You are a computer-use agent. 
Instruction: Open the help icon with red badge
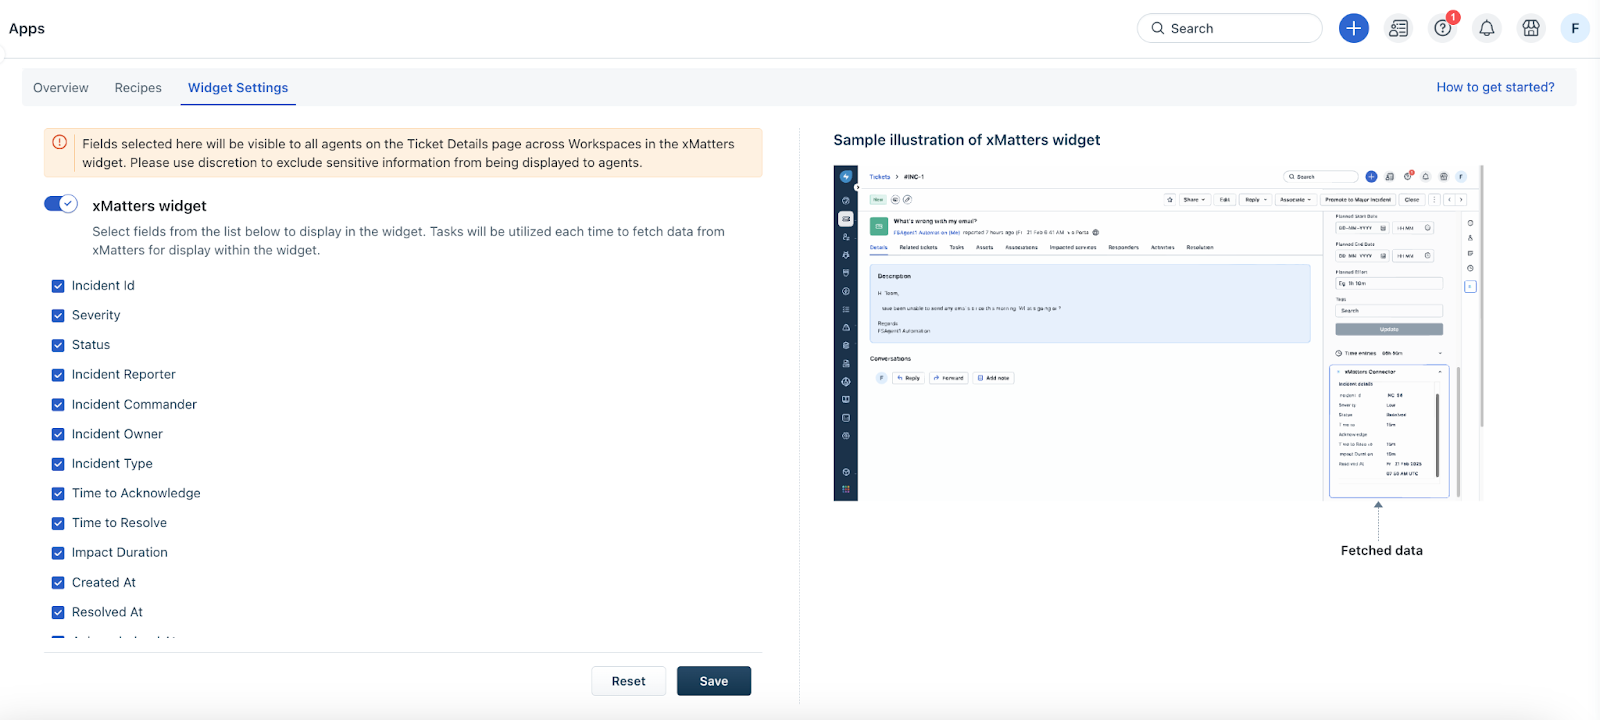tap(1443, 28)
